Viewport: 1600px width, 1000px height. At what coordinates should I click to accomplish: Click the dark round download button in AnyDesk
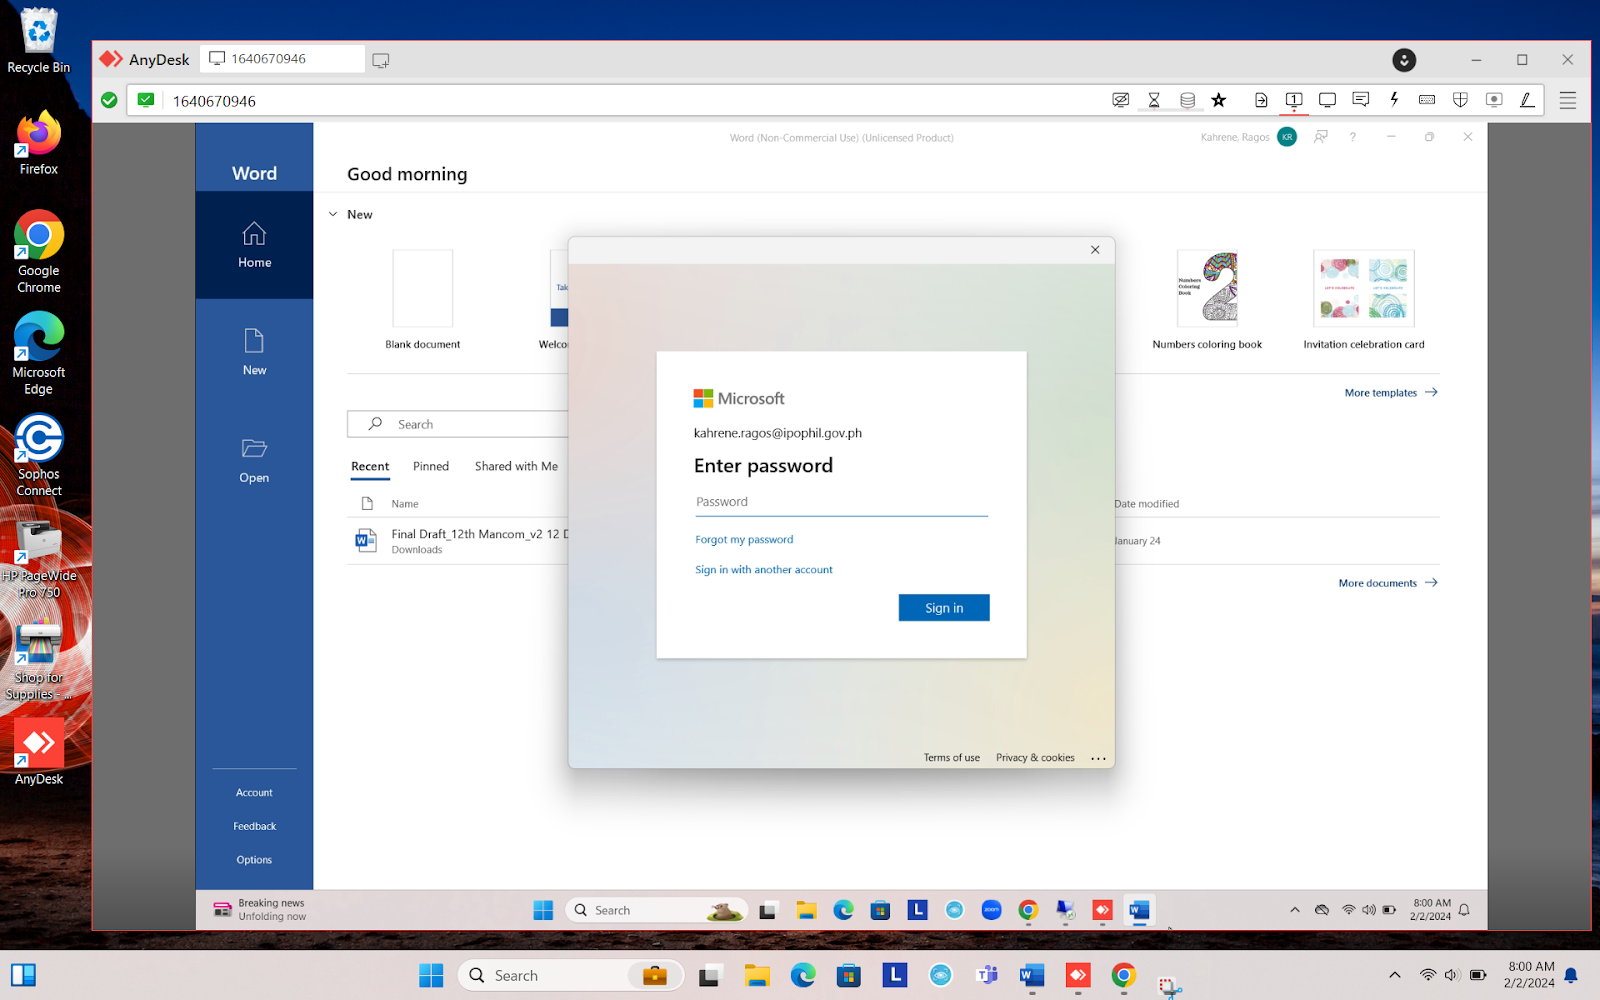pos(1404,60)
